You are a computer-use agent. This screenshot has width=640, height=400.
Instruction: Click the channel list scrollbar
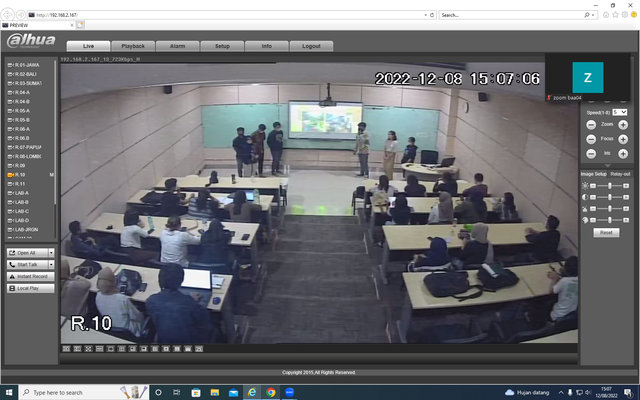tap(55, 131)
